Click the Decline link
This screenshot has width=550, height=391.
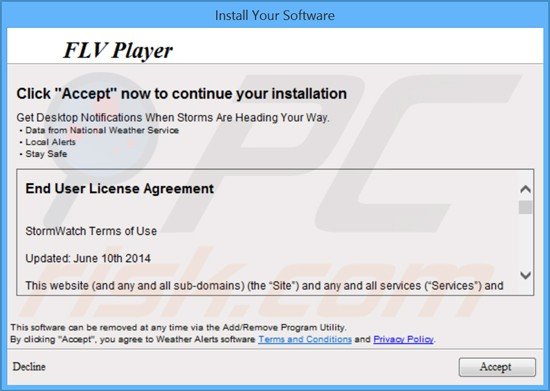[x=29, y=366]
